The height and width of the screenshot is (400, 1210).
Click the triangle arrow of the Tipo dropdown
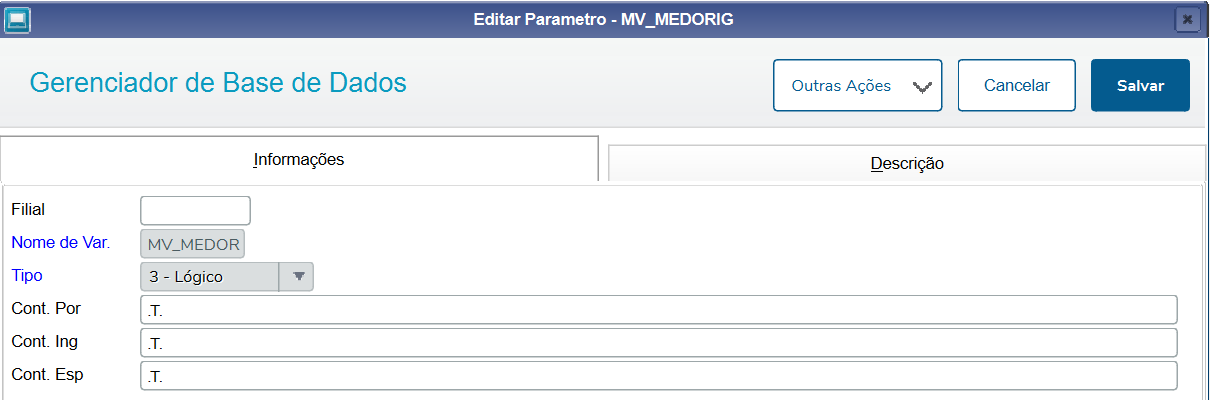pos(298,277)
